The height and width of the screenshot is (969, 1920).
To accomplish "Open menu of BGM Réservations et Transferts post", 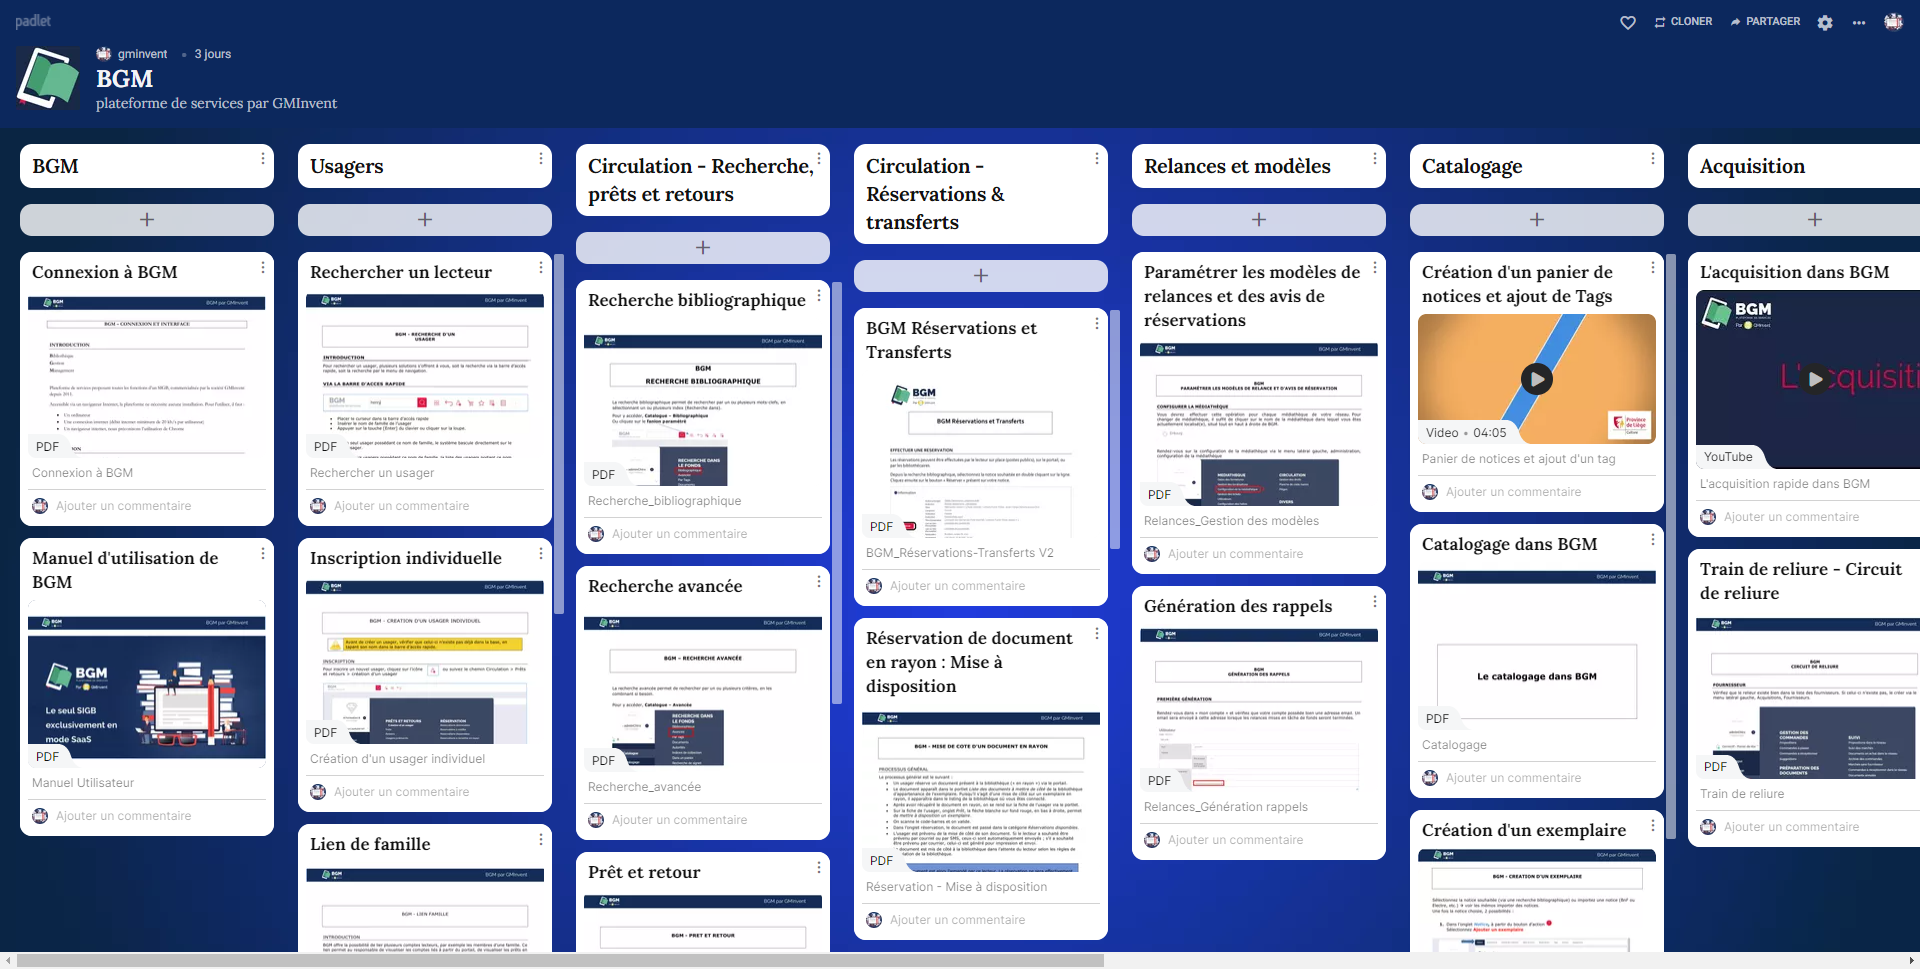I will coord(1097,324).
